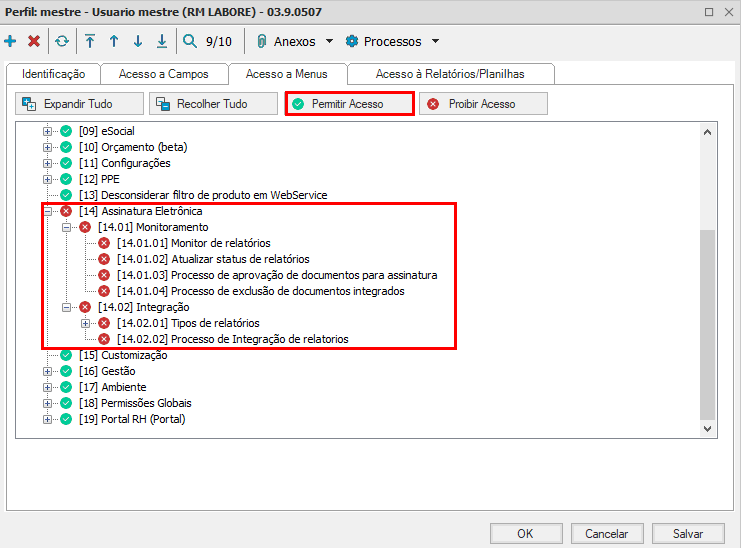Collapse the [14.01] Monitoramento node
The width and height of the screenshot is (741, 548).
point(66,227)
